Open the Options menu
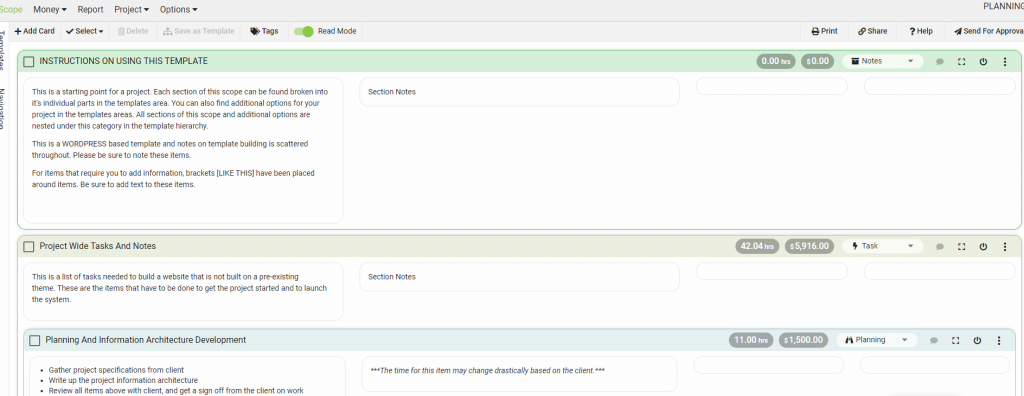 (x=178, y=10)
